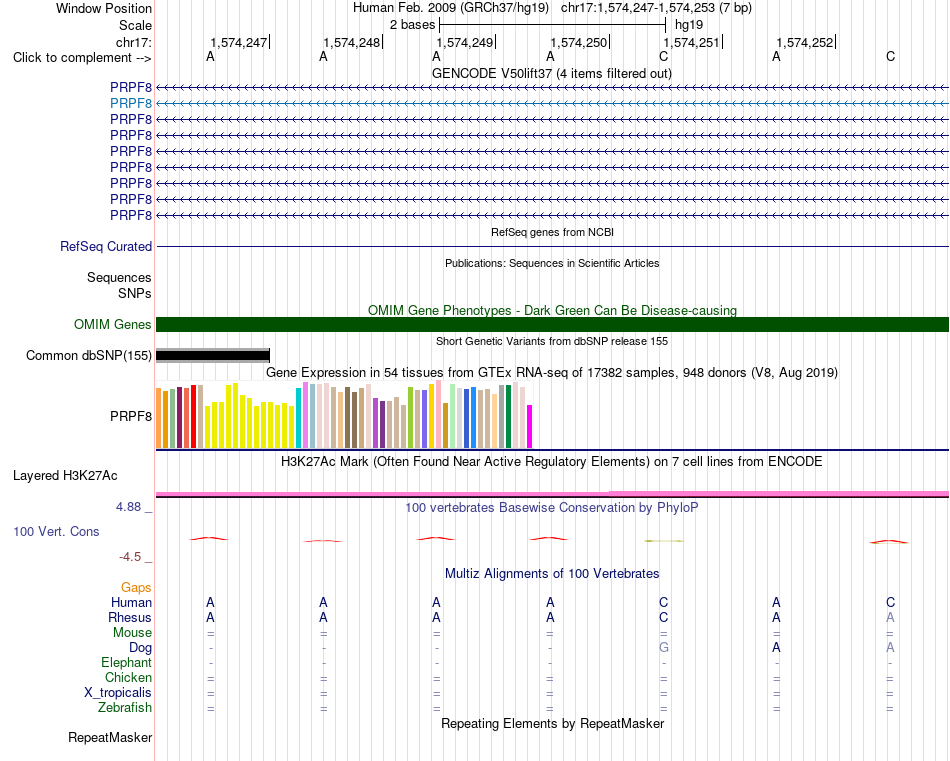
Task: Click the 'RefSeq genes from NCBI' track title
Action: (552, 232)
